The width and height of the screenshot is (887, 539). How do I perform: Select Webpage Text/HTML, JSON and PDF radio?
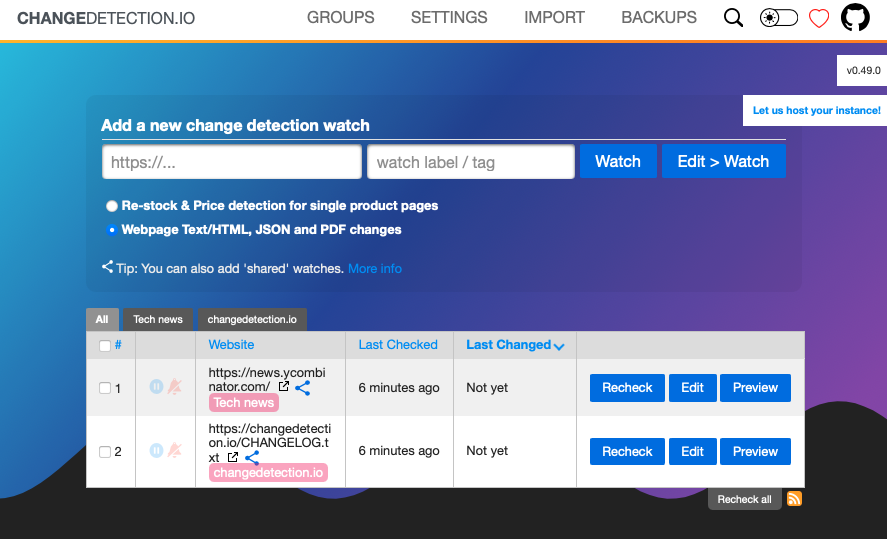coord(112,230)
